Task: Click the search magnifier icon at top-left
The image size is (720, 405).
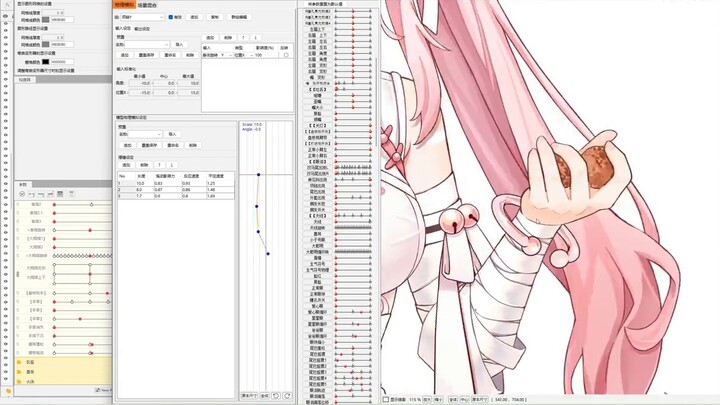Action: click(7, 5)
